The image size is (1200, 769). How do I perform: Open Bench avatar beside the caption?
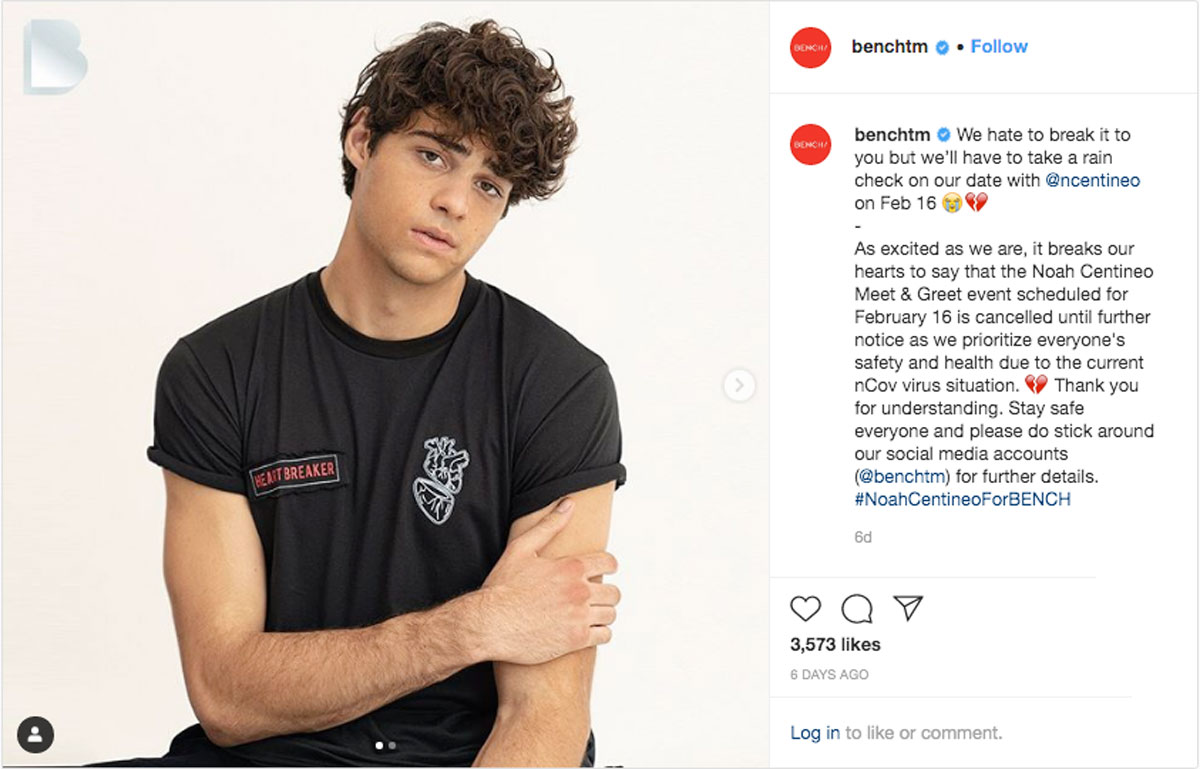(810, 145)
